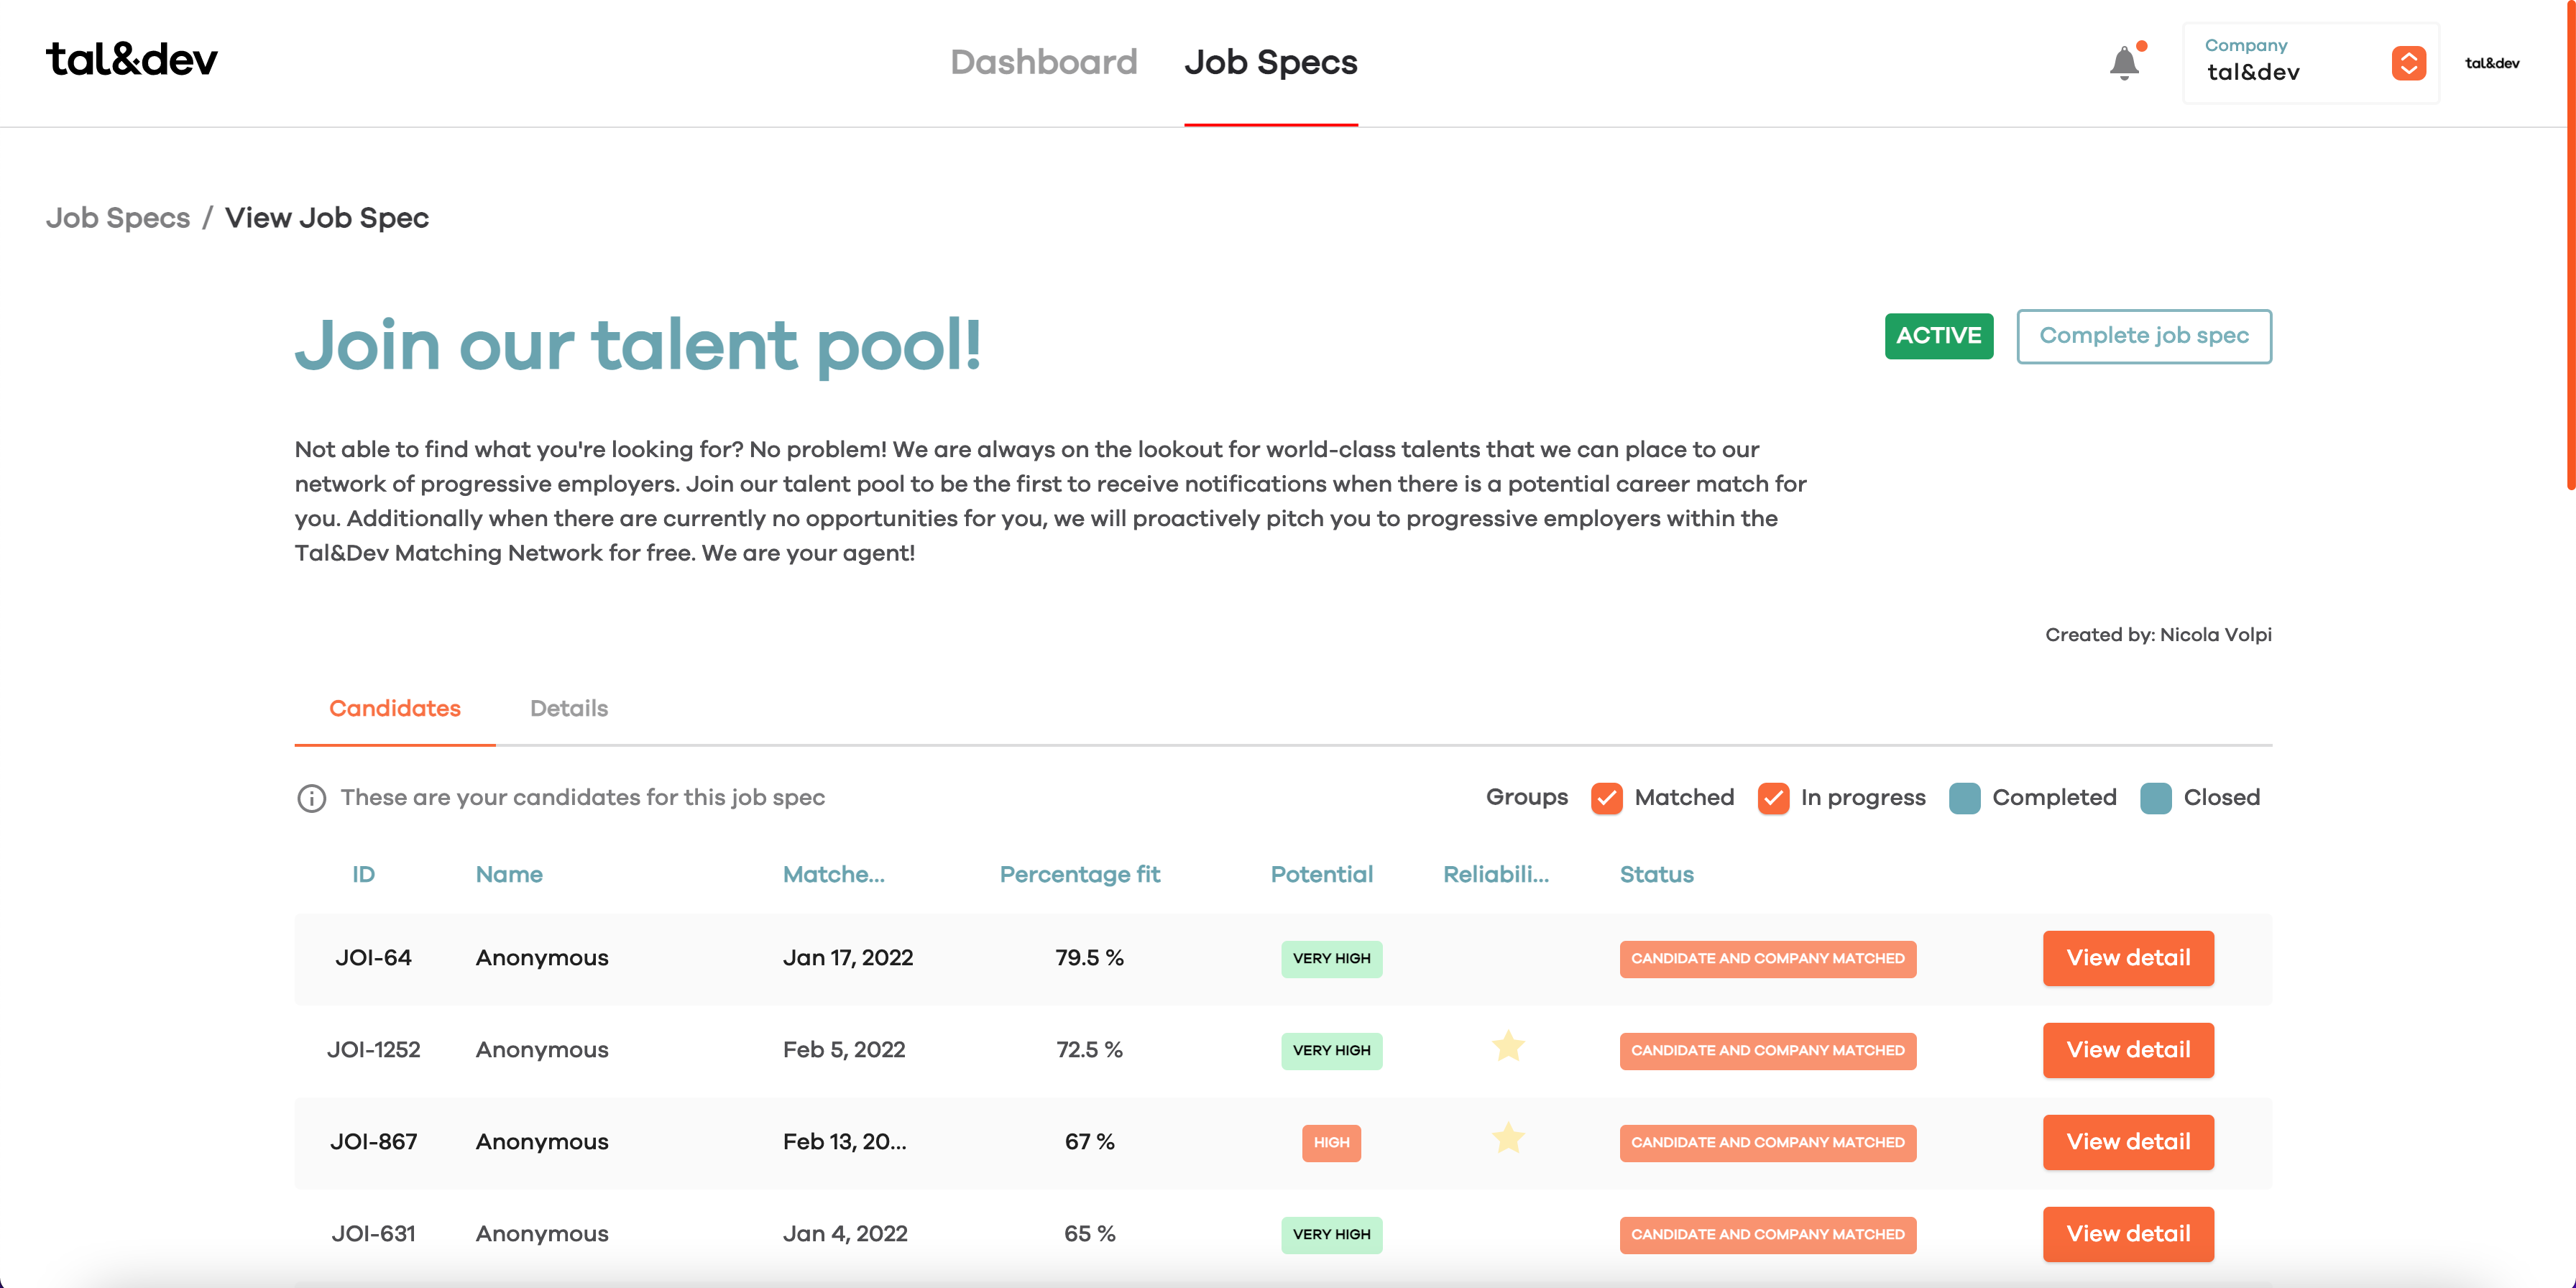Image resolution: width=2576 pixels, height=1288 pixels.
Task: Sort by the Reliabili... column header
Action: pyautogui.click(x=1496, y=875)
